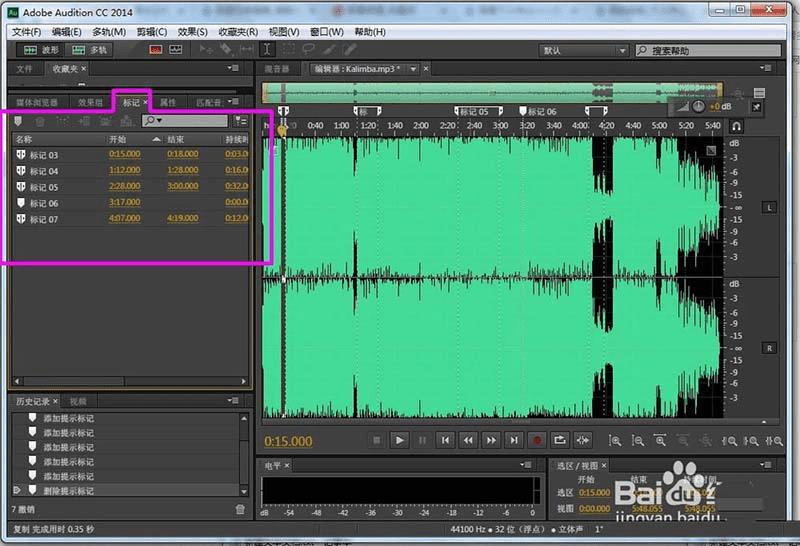Click the red Record button
The height and width of the screenshot is (546, 800).
click(536, 440)
